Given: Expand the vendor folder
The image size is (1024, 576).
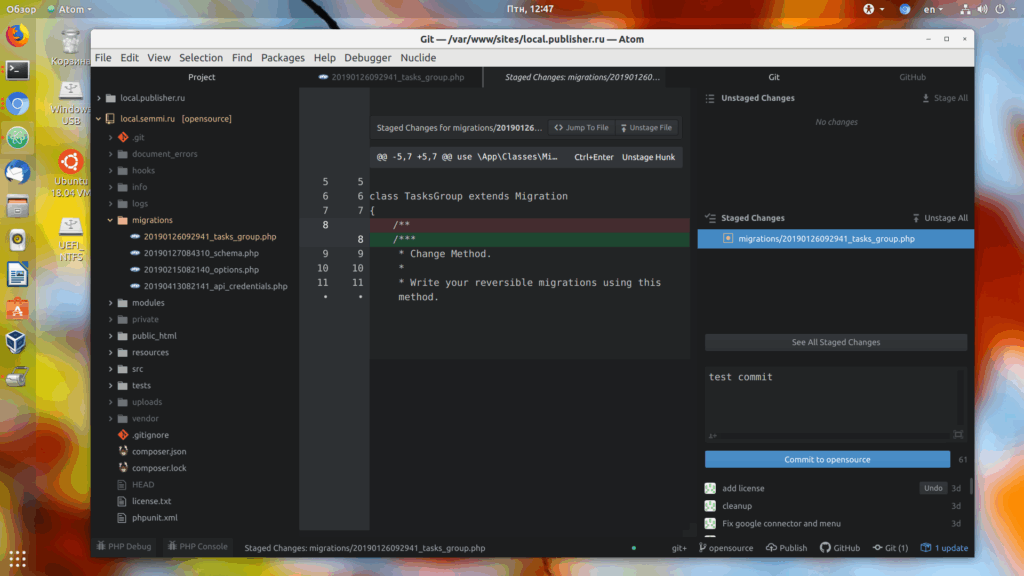Looking at the screenshot, I should [111, 419].
